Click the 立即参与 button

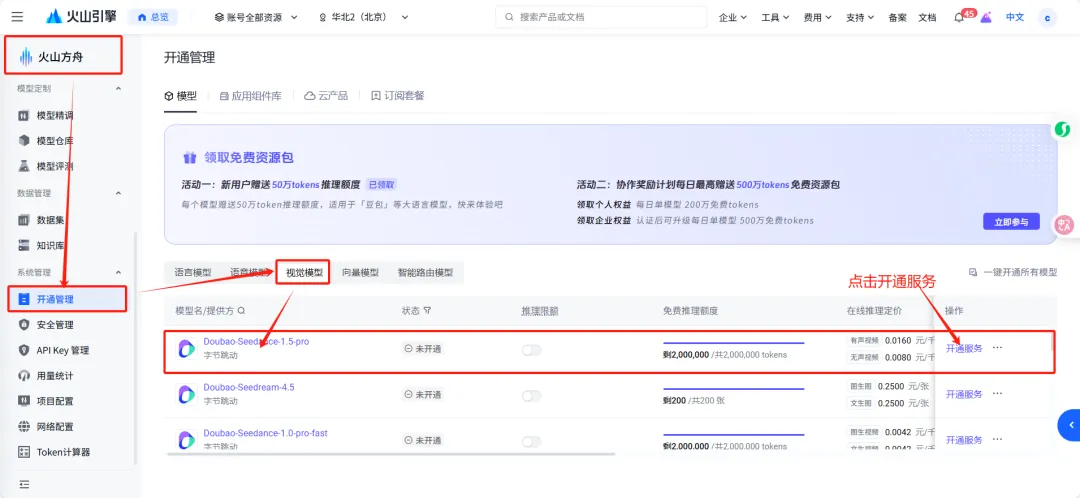(x=1011, y=222)
